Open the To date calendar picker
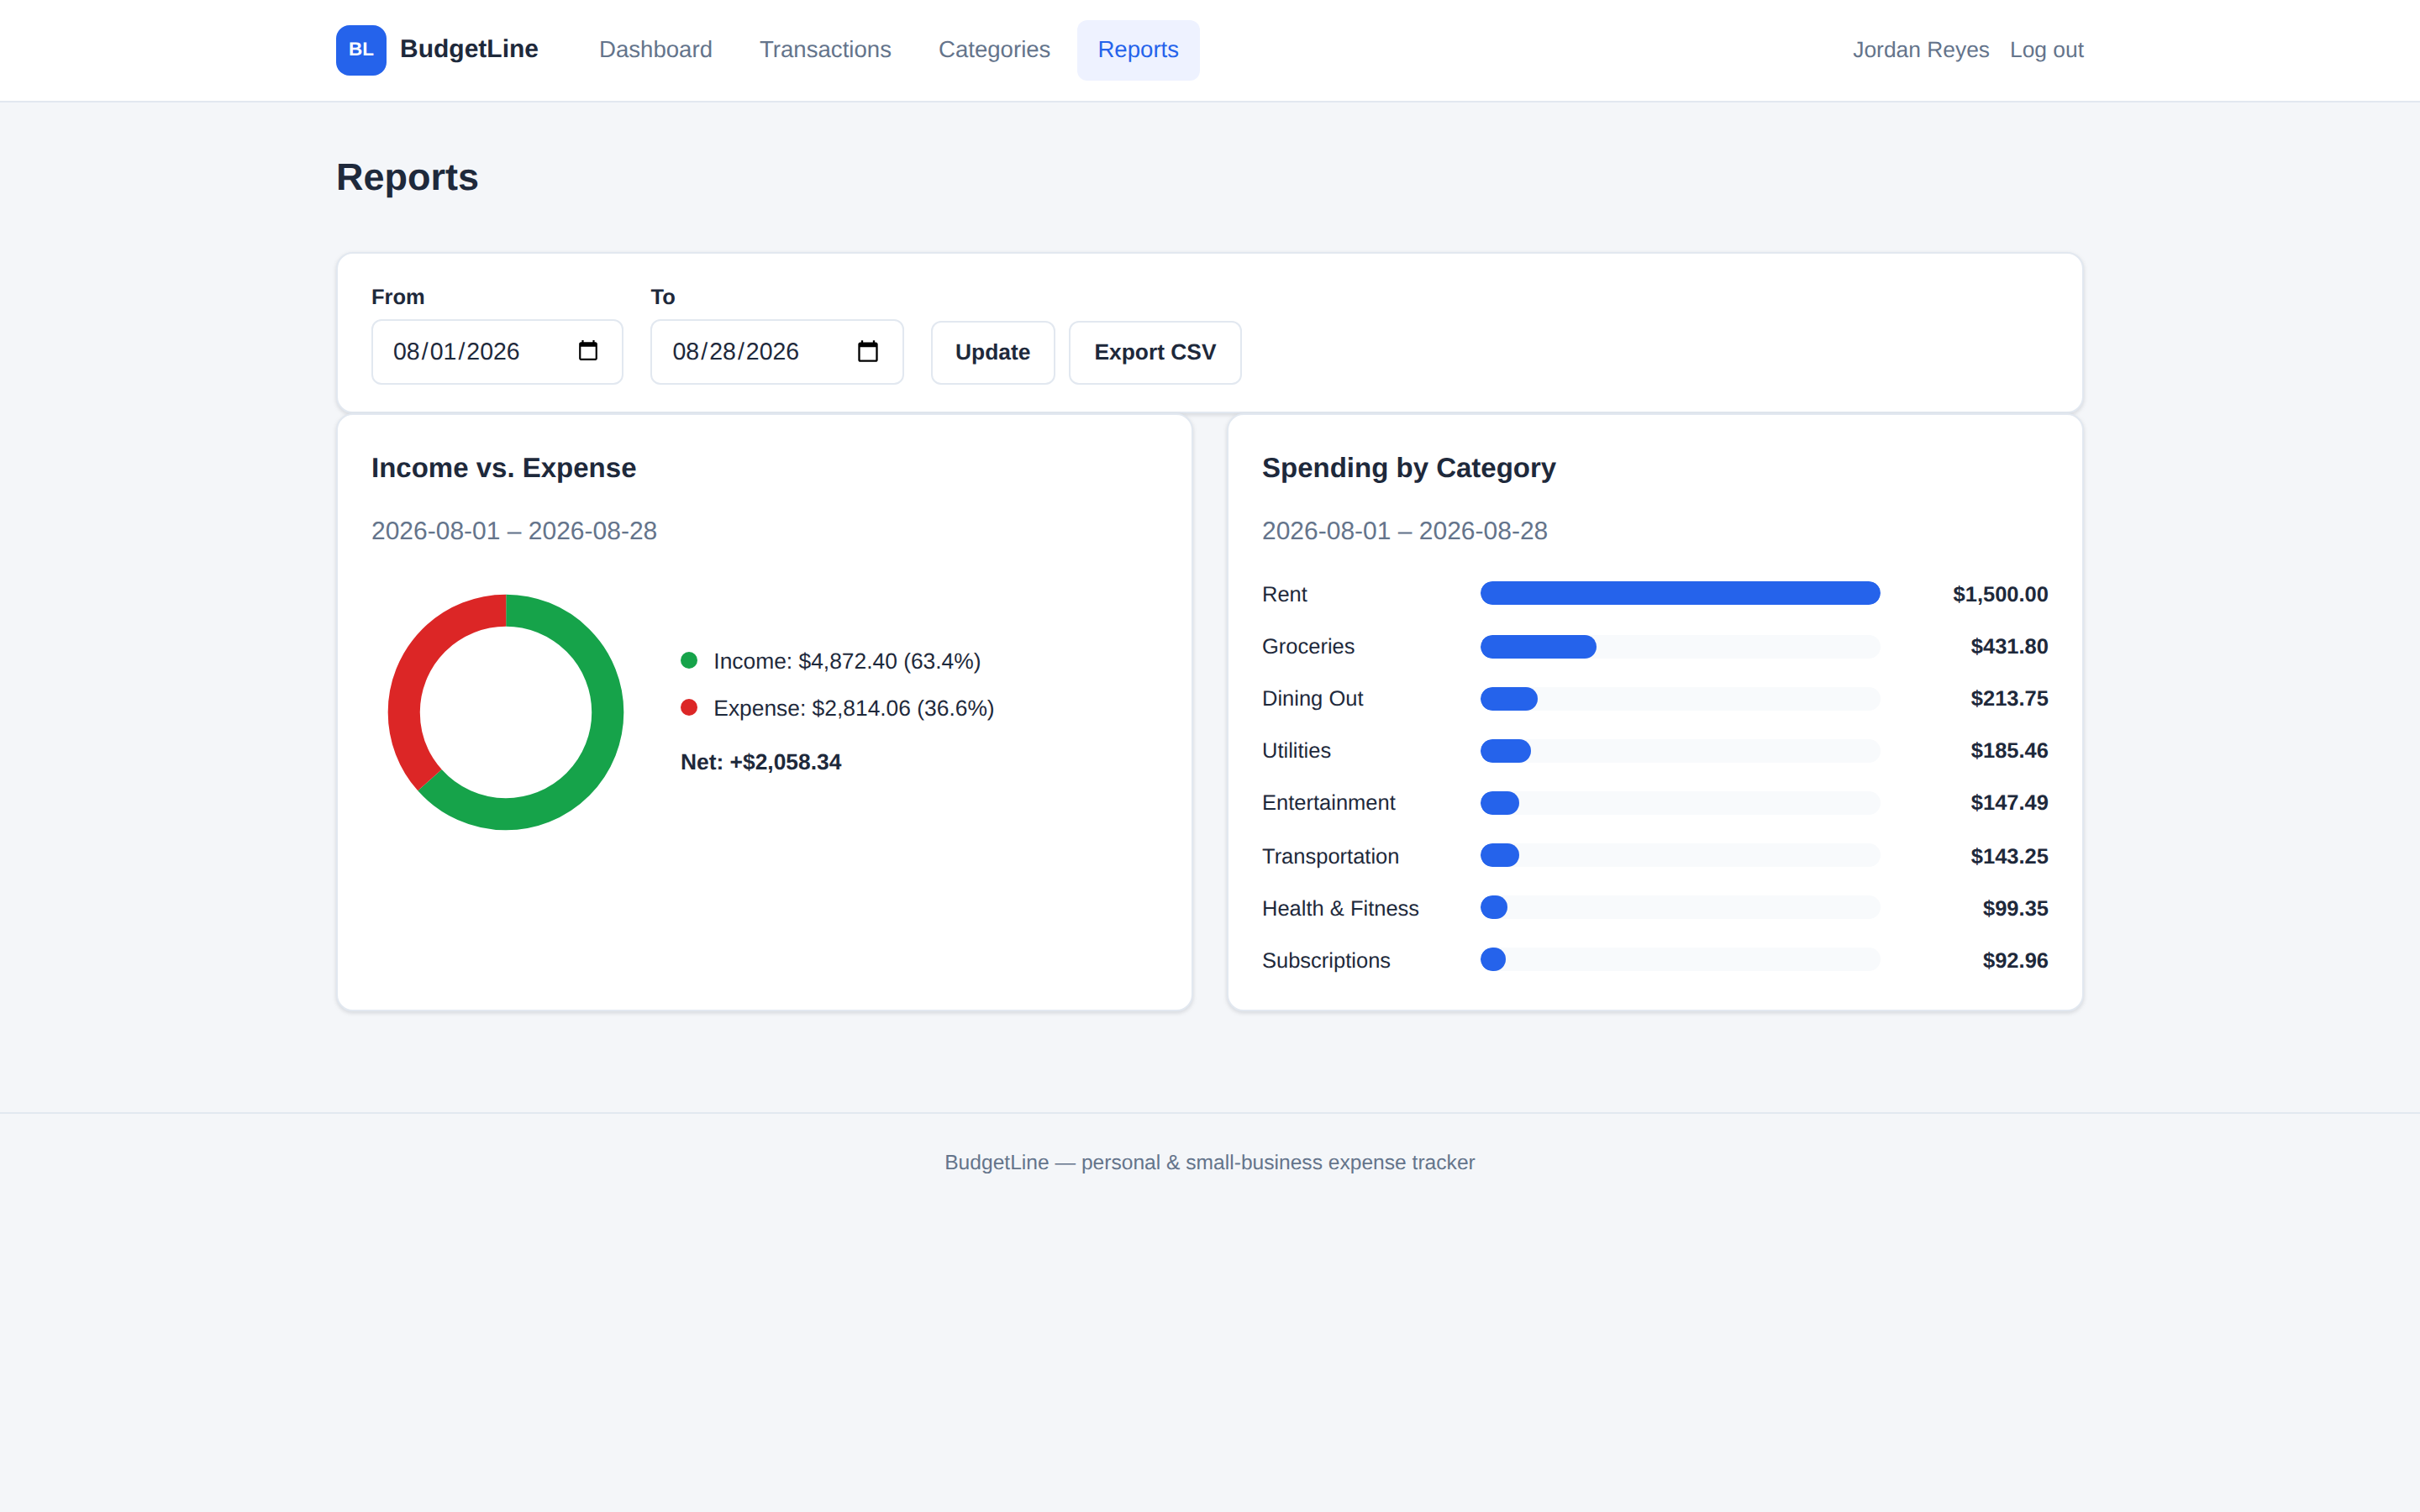2420x1512 pixels. tap(868, 351)
